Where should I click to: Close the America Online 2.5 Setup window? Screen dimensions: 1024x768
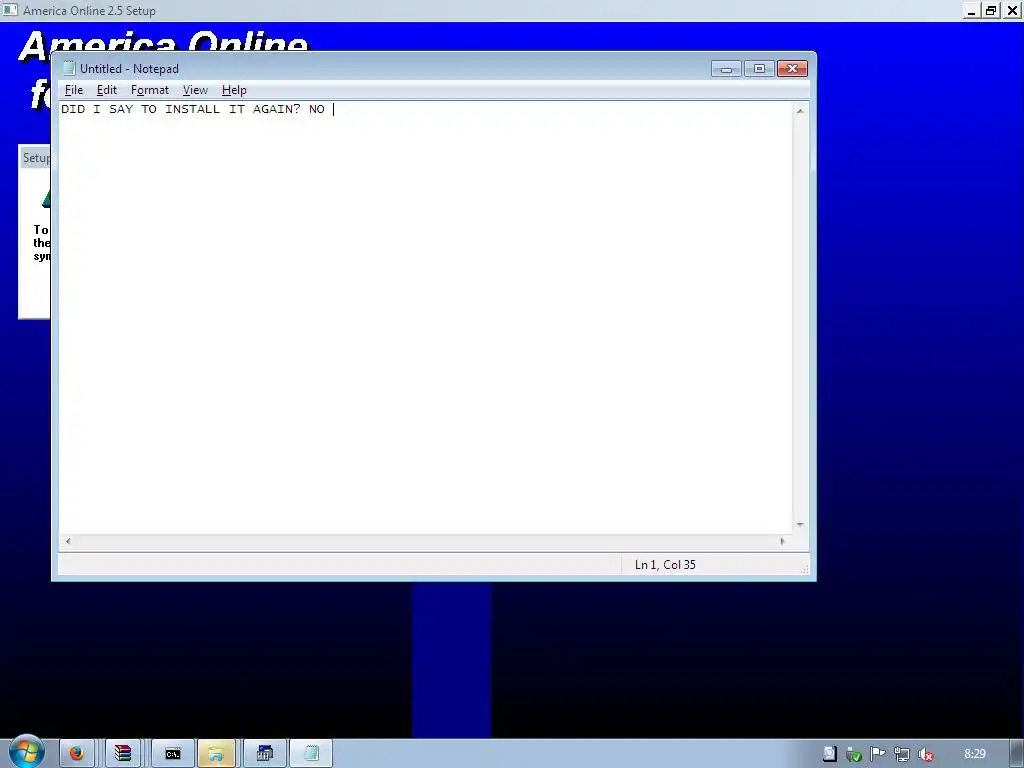1012,10
